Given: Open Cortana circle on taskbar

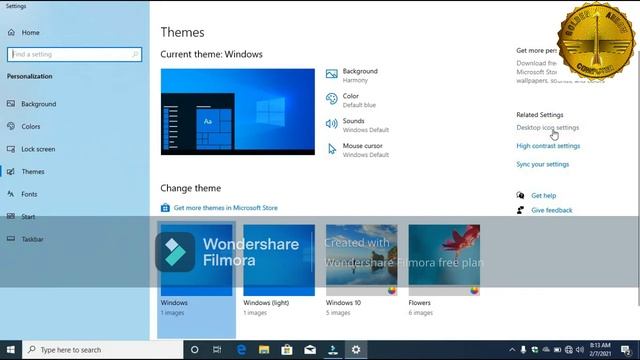Looking at the screenshot, I should [x=195, y=350].
